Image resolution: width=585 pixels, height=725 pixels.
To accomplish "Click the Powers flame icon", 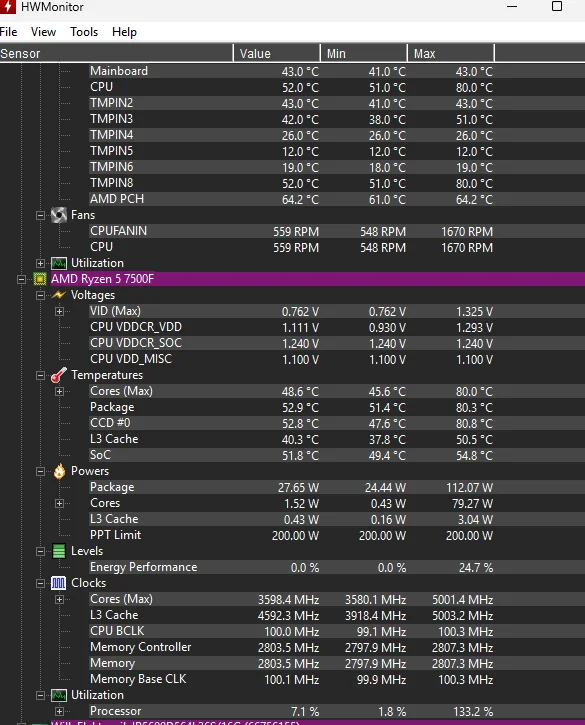I will coord(59,471).
